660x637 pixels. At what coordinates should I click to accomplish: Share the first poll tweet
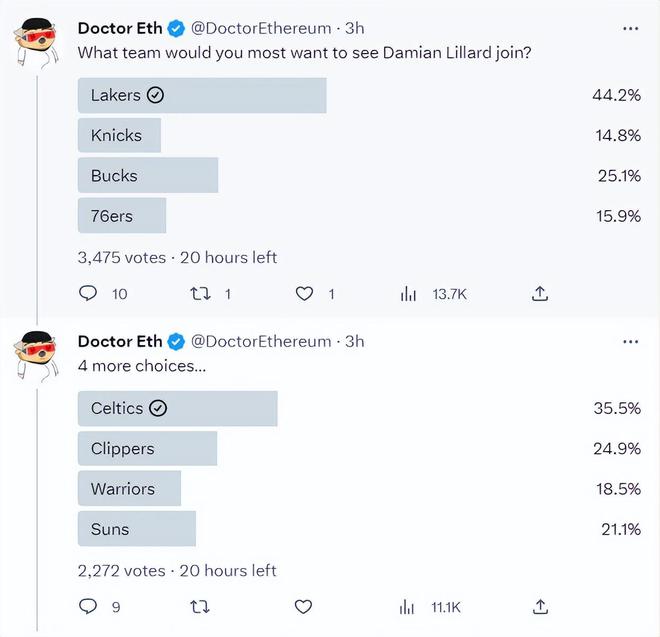(x=540, y=293)
